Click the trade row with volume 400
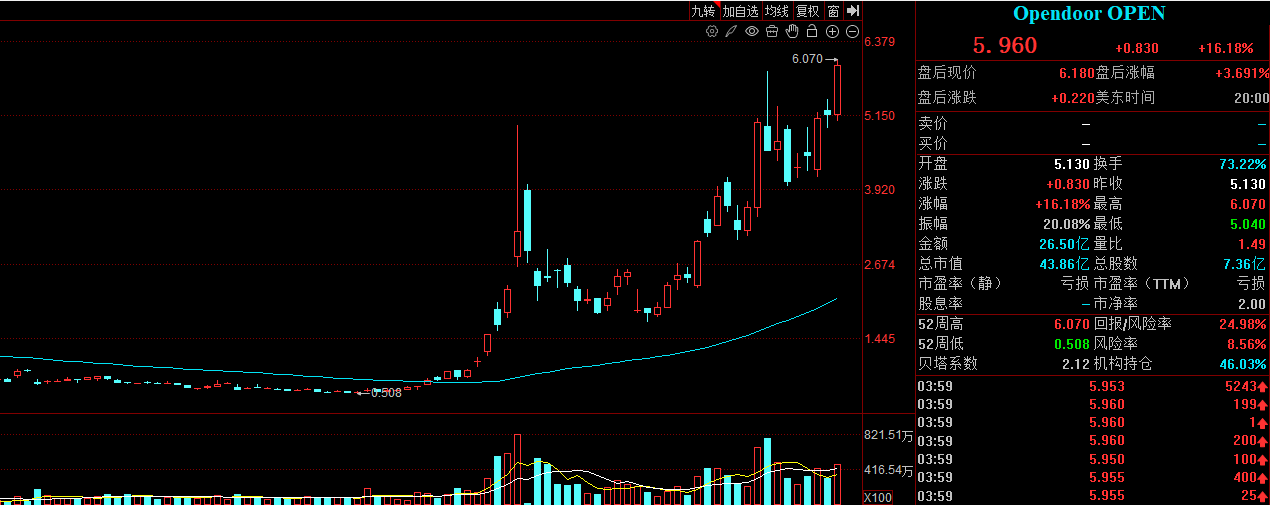The image size is (1270, 505). tap(1092, 478)
